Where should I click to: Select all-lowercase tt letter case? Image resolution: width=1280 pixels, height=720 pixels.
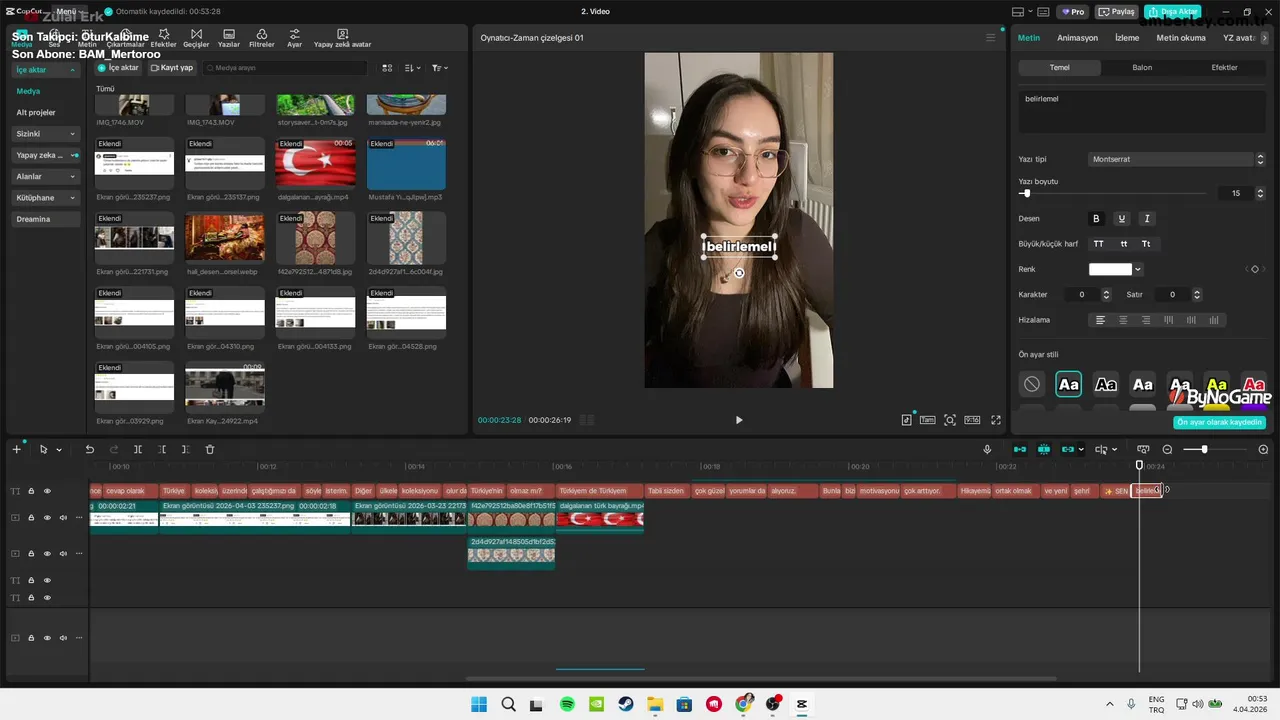[x=1124, y=244]
